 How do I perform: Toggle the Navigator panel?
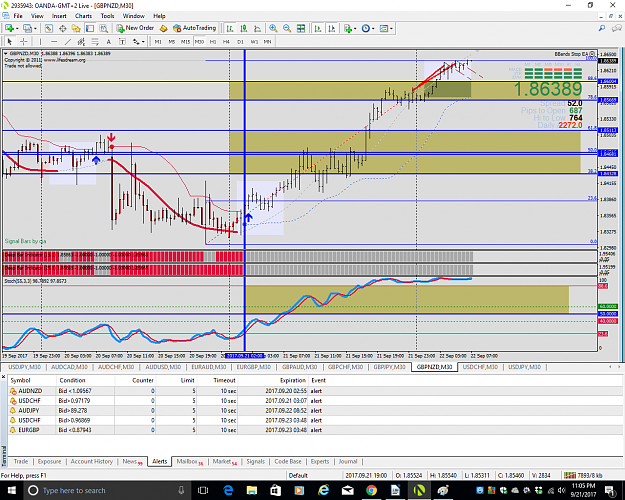[x=76, y=28]
